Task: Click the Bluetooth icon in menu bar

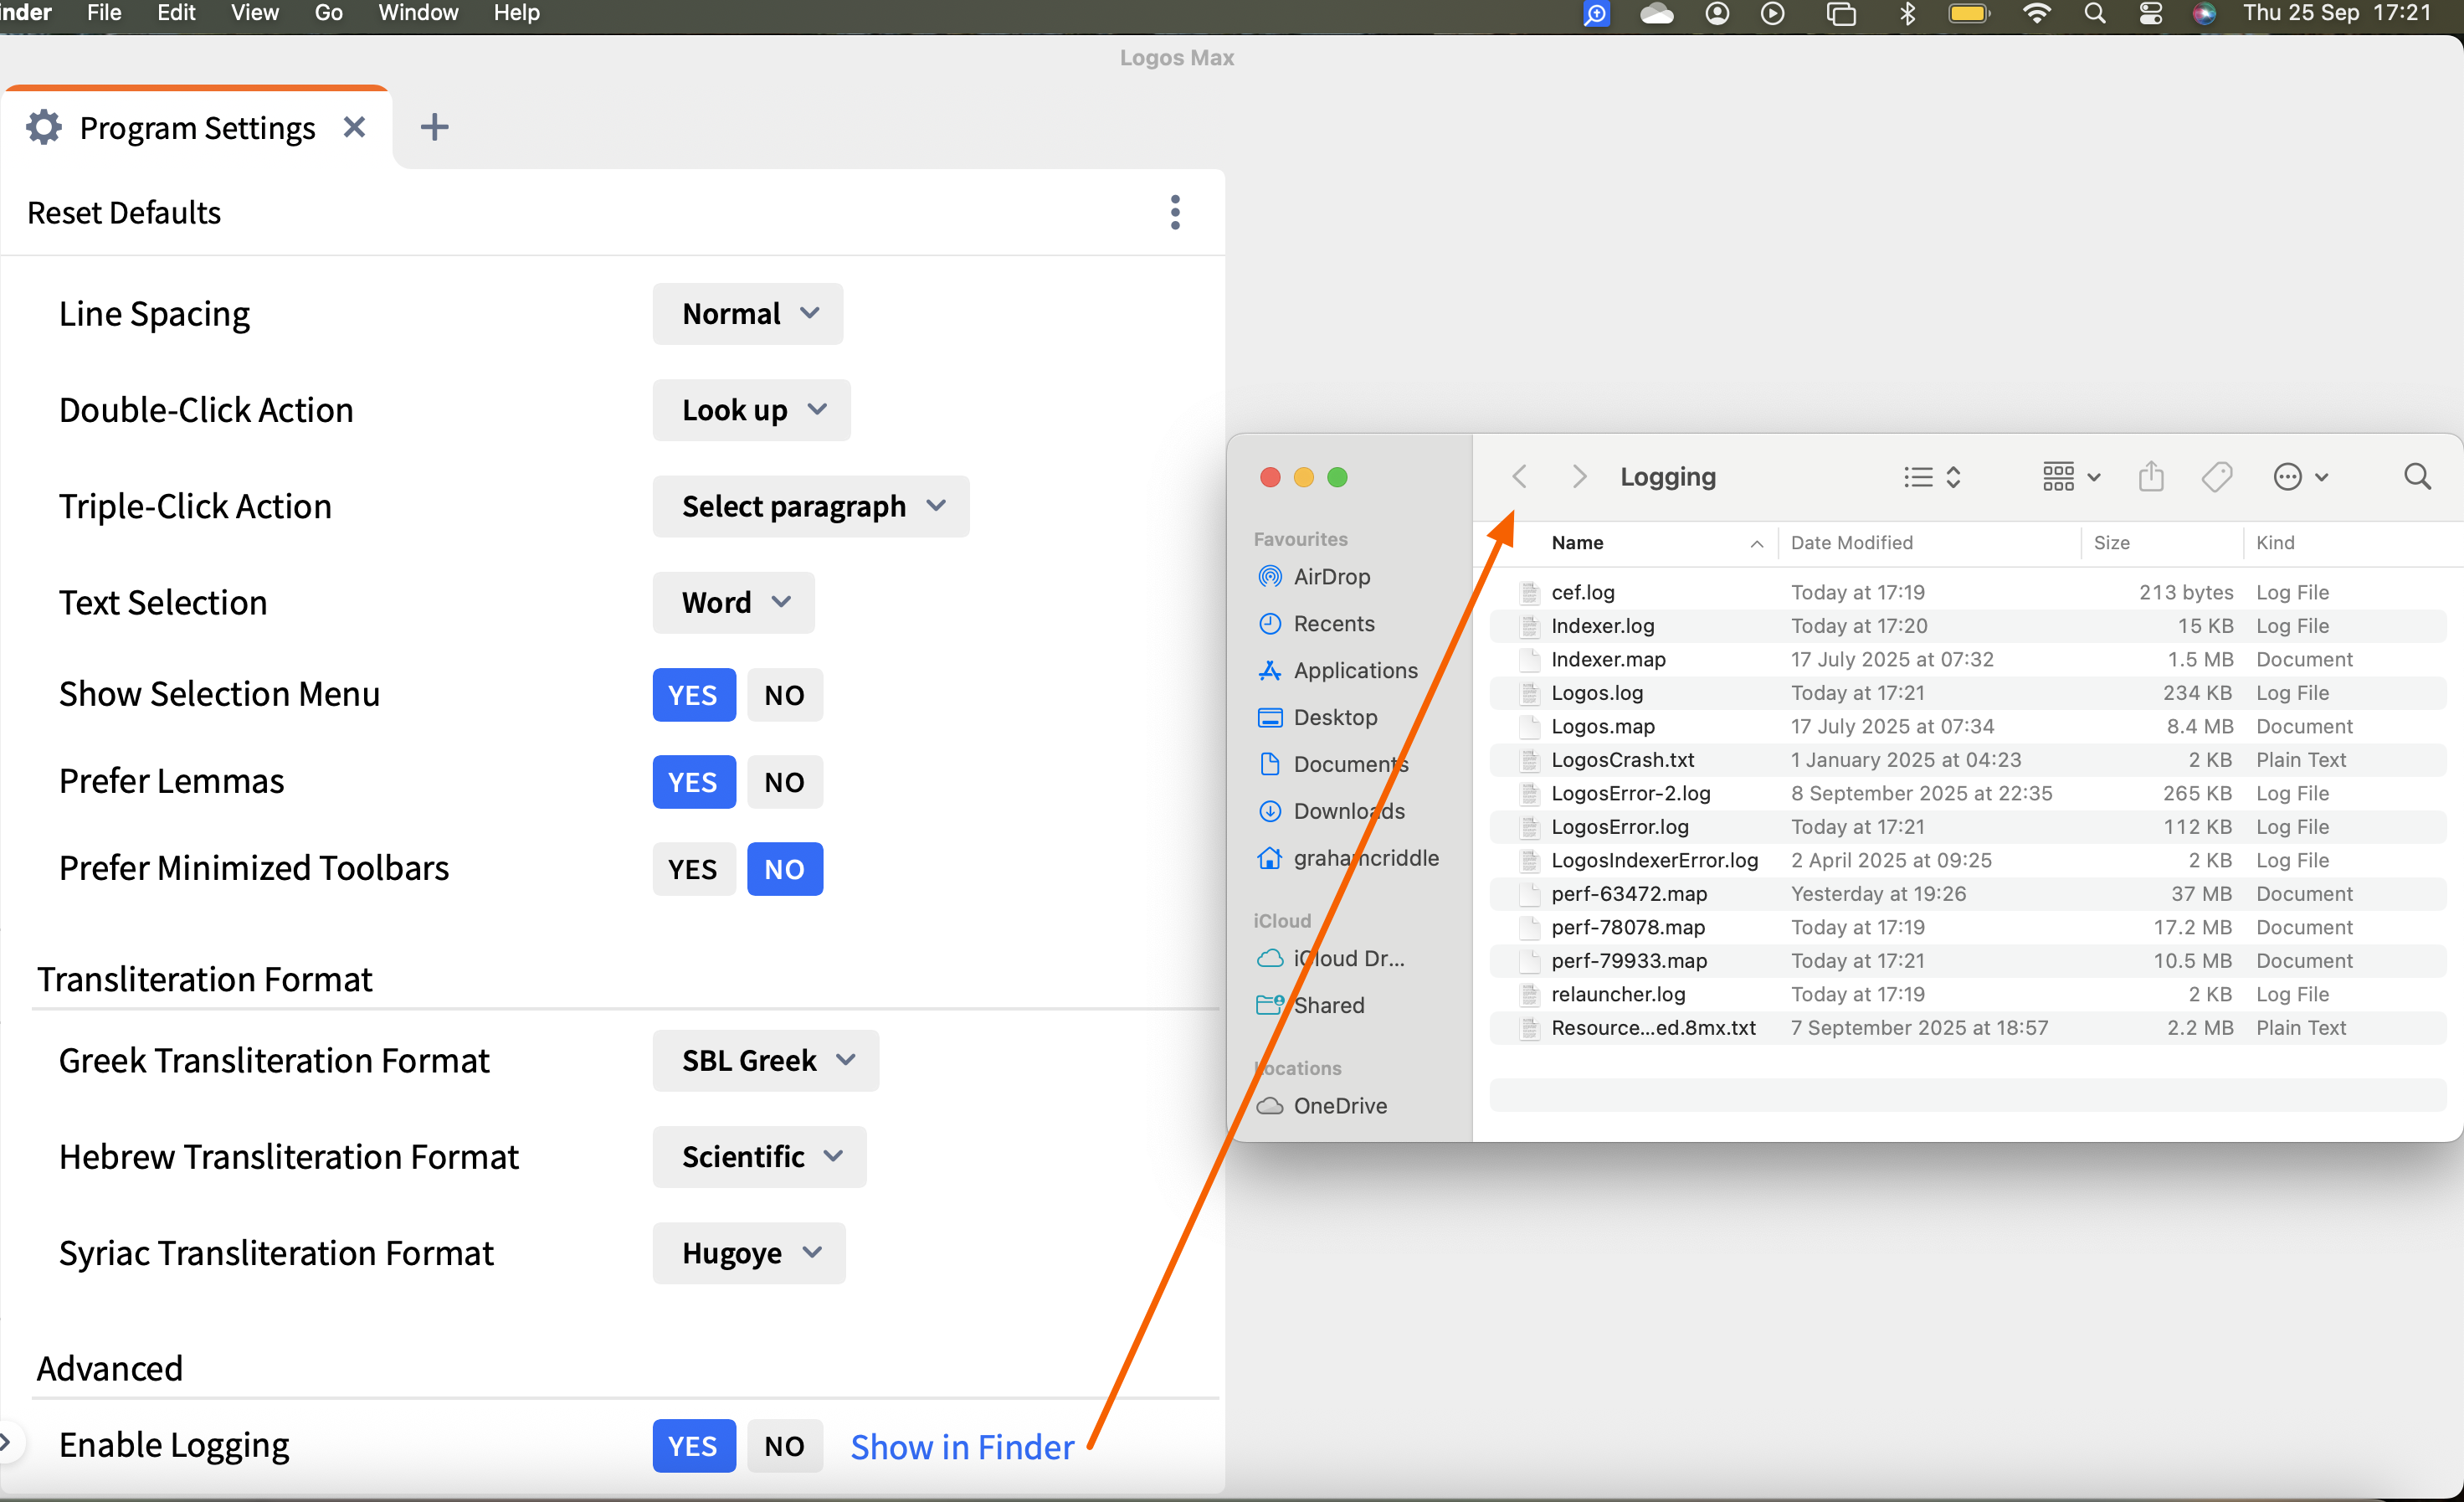Action: coord(1907,14)
